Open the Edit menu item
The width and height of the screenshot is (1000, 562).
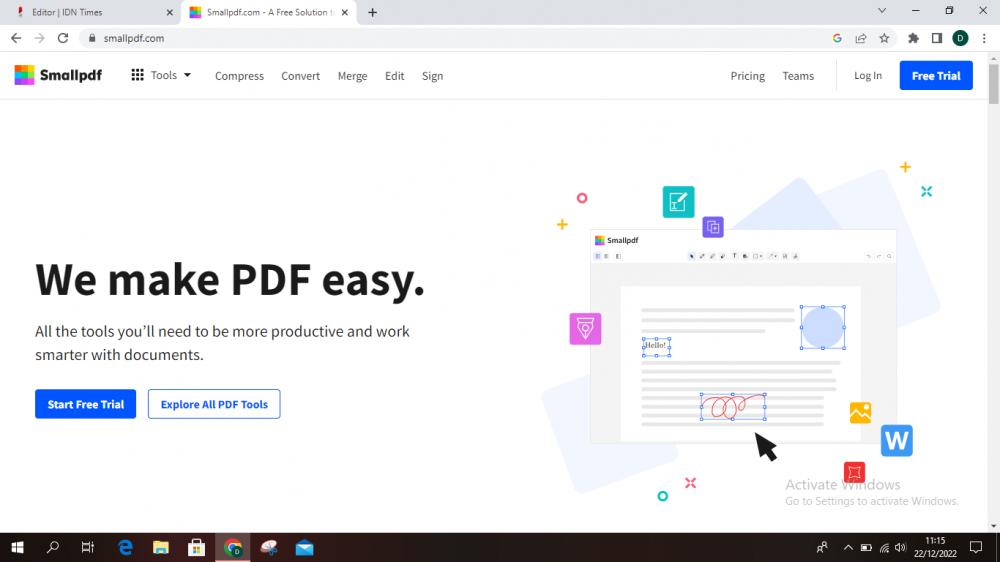coord(394,75)
